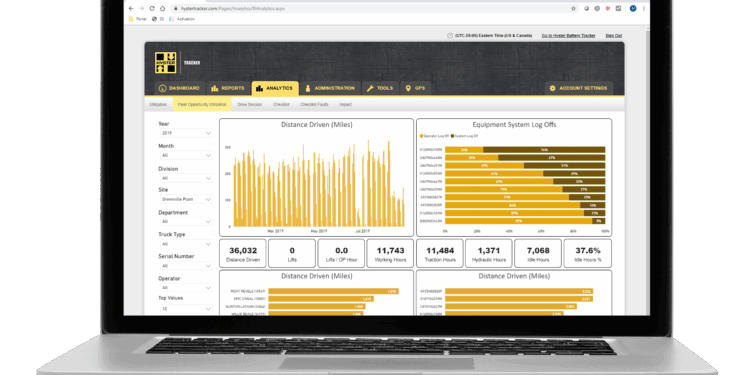Click the time zone Eastern Time text
The image size is (750, 375).
[x=493, y=35]
